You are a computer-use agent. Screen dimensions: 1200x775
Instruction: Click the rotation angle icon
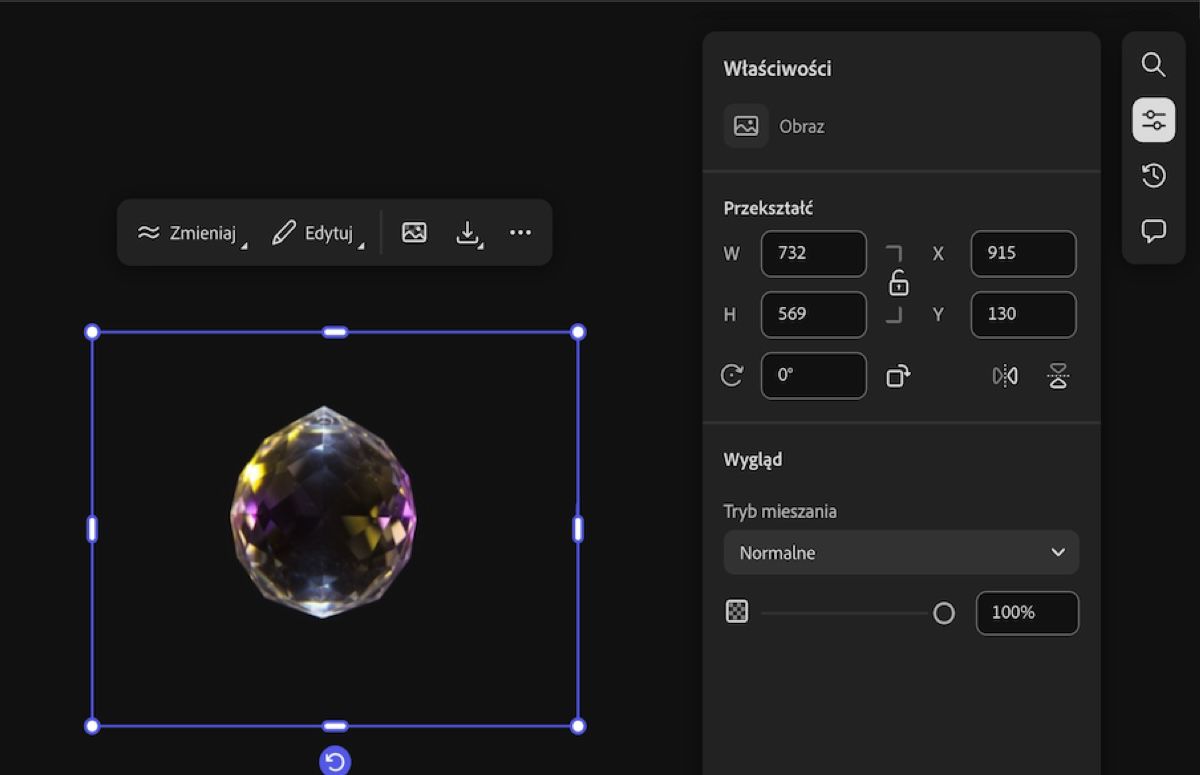[x=732, y=376]
